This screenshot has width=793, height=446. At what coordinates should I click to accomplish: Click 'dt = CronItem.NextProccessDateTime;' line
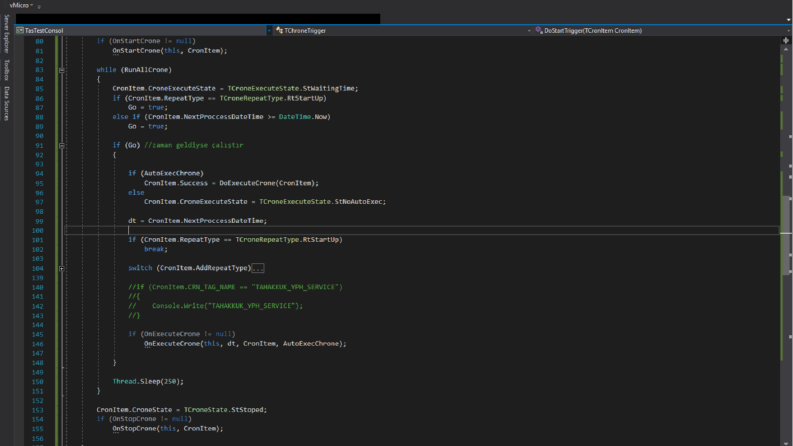point(197,220)
